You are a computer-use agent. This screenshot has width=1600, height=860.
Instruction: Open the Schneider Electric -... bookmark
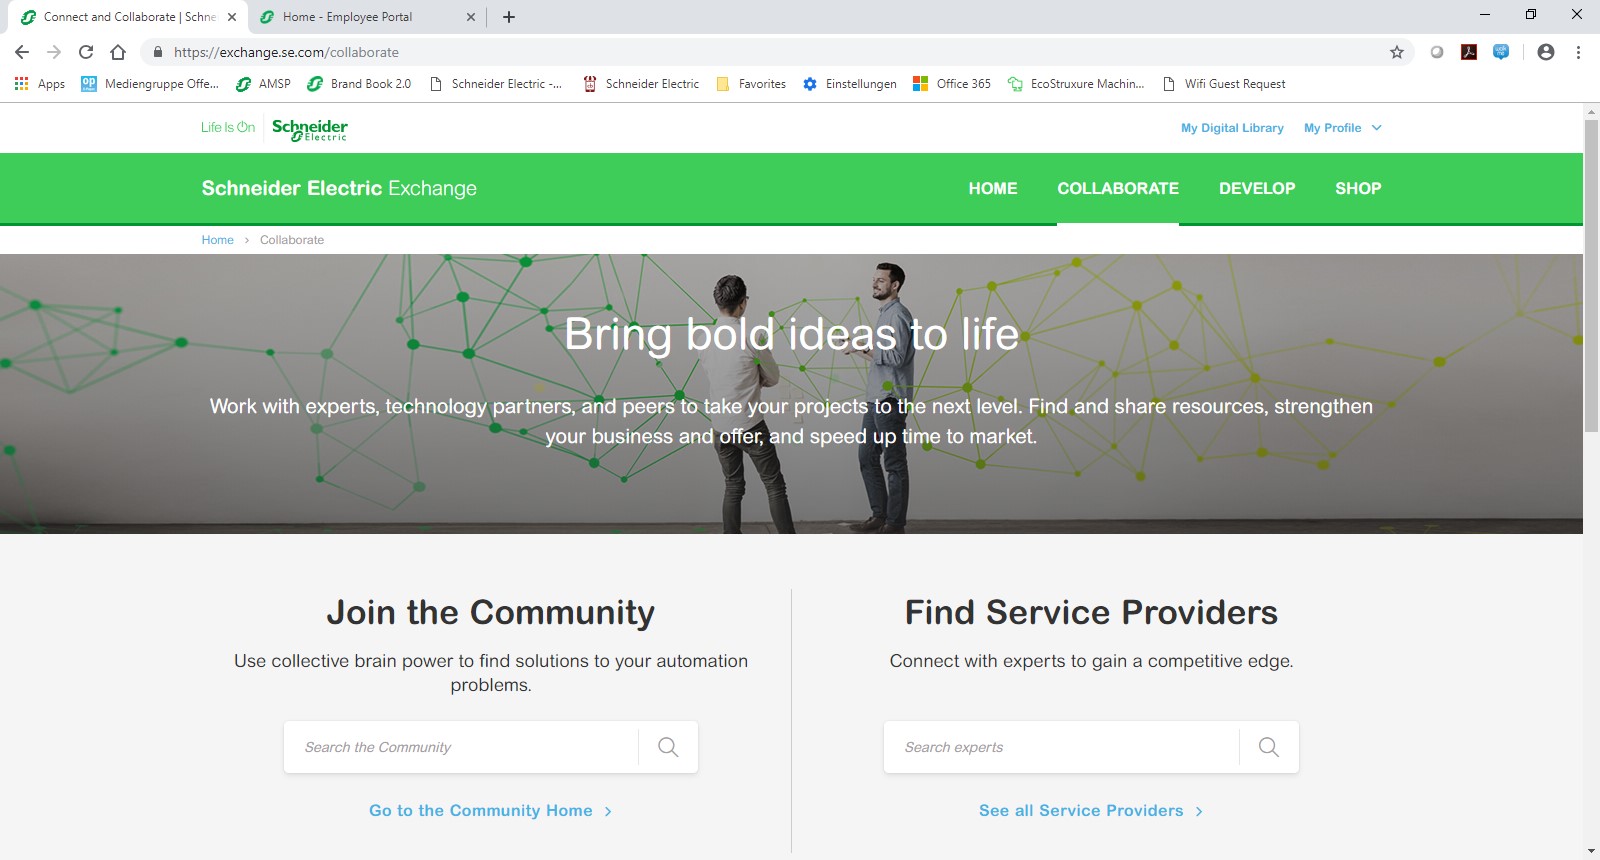point(496,84)
